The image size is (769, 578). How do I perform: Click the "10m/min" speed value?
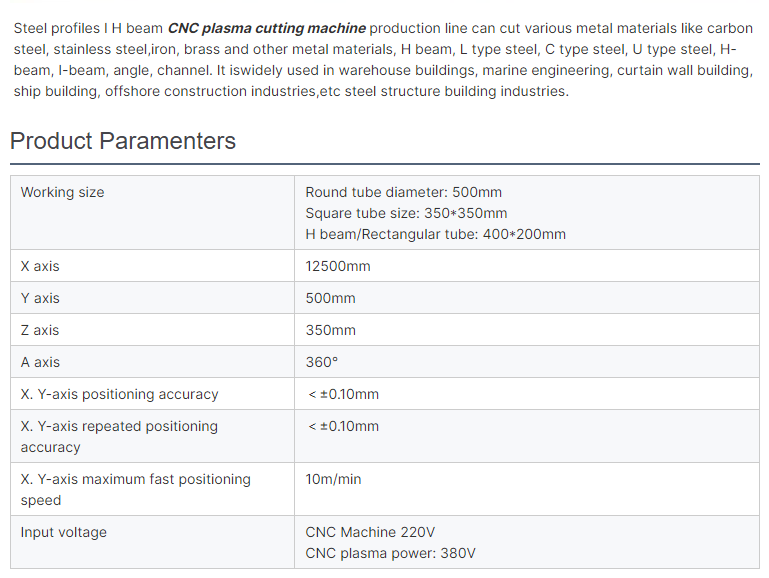coord(333,479)
